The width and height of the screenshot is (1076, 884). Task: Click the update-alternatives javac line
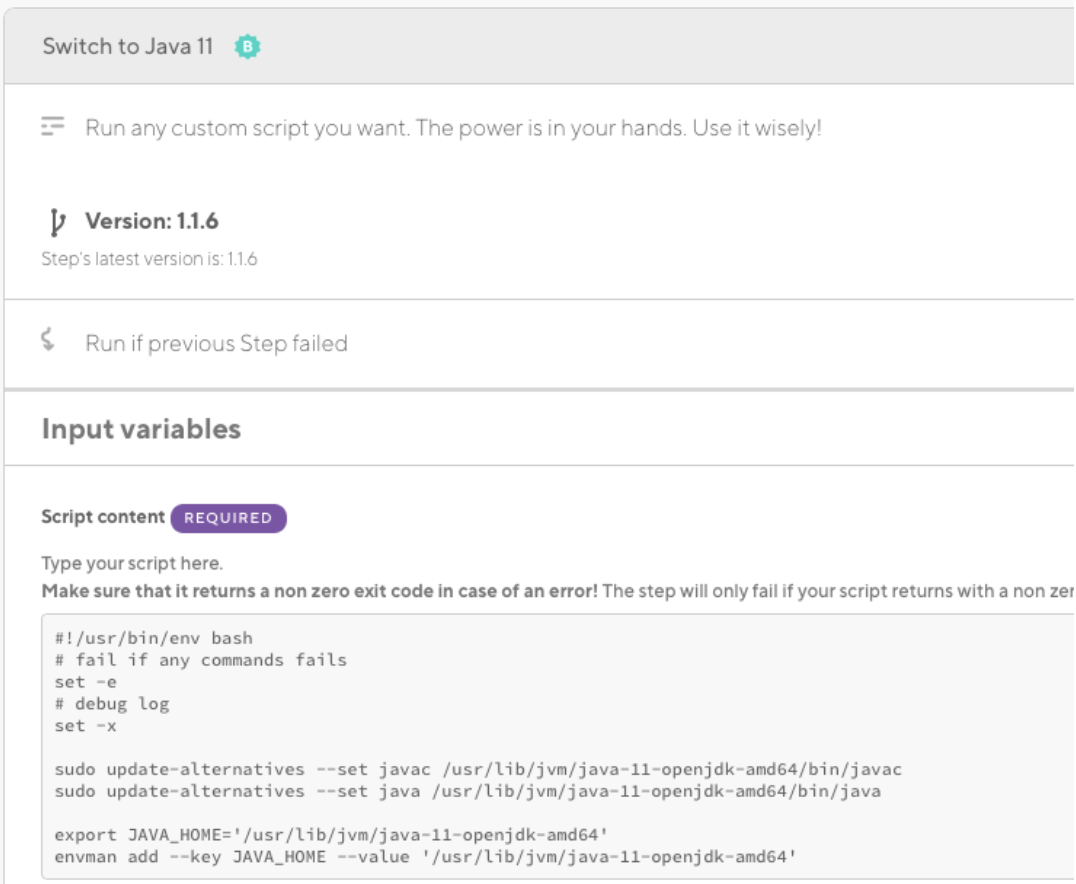(478, 769)
